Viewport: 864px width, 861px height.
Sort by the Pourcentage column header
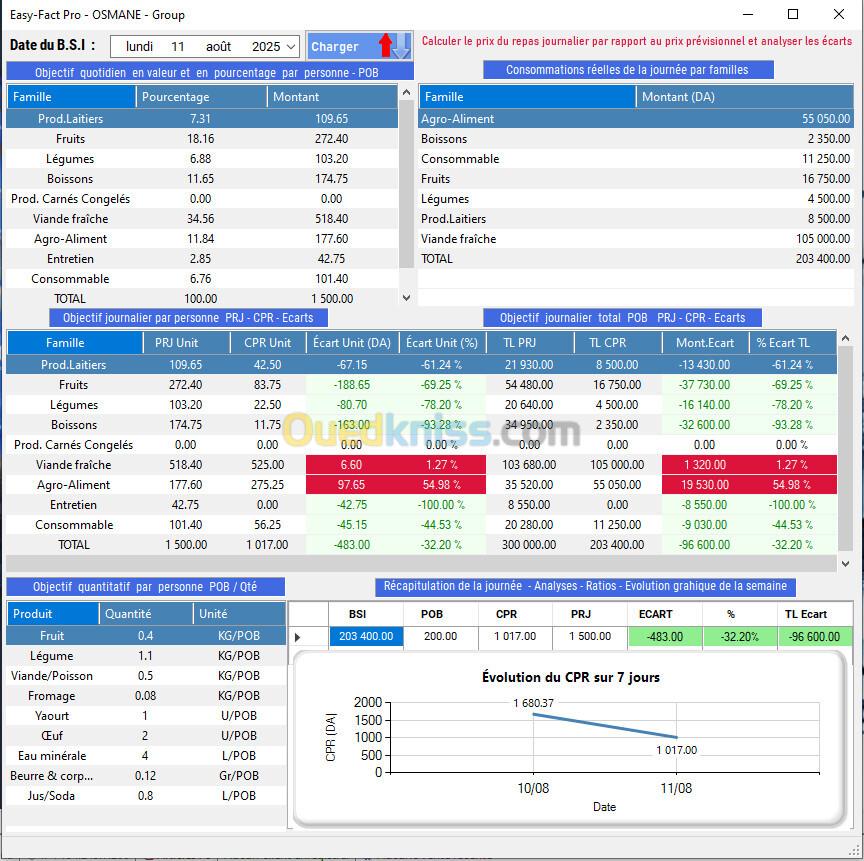click(201, 97)
